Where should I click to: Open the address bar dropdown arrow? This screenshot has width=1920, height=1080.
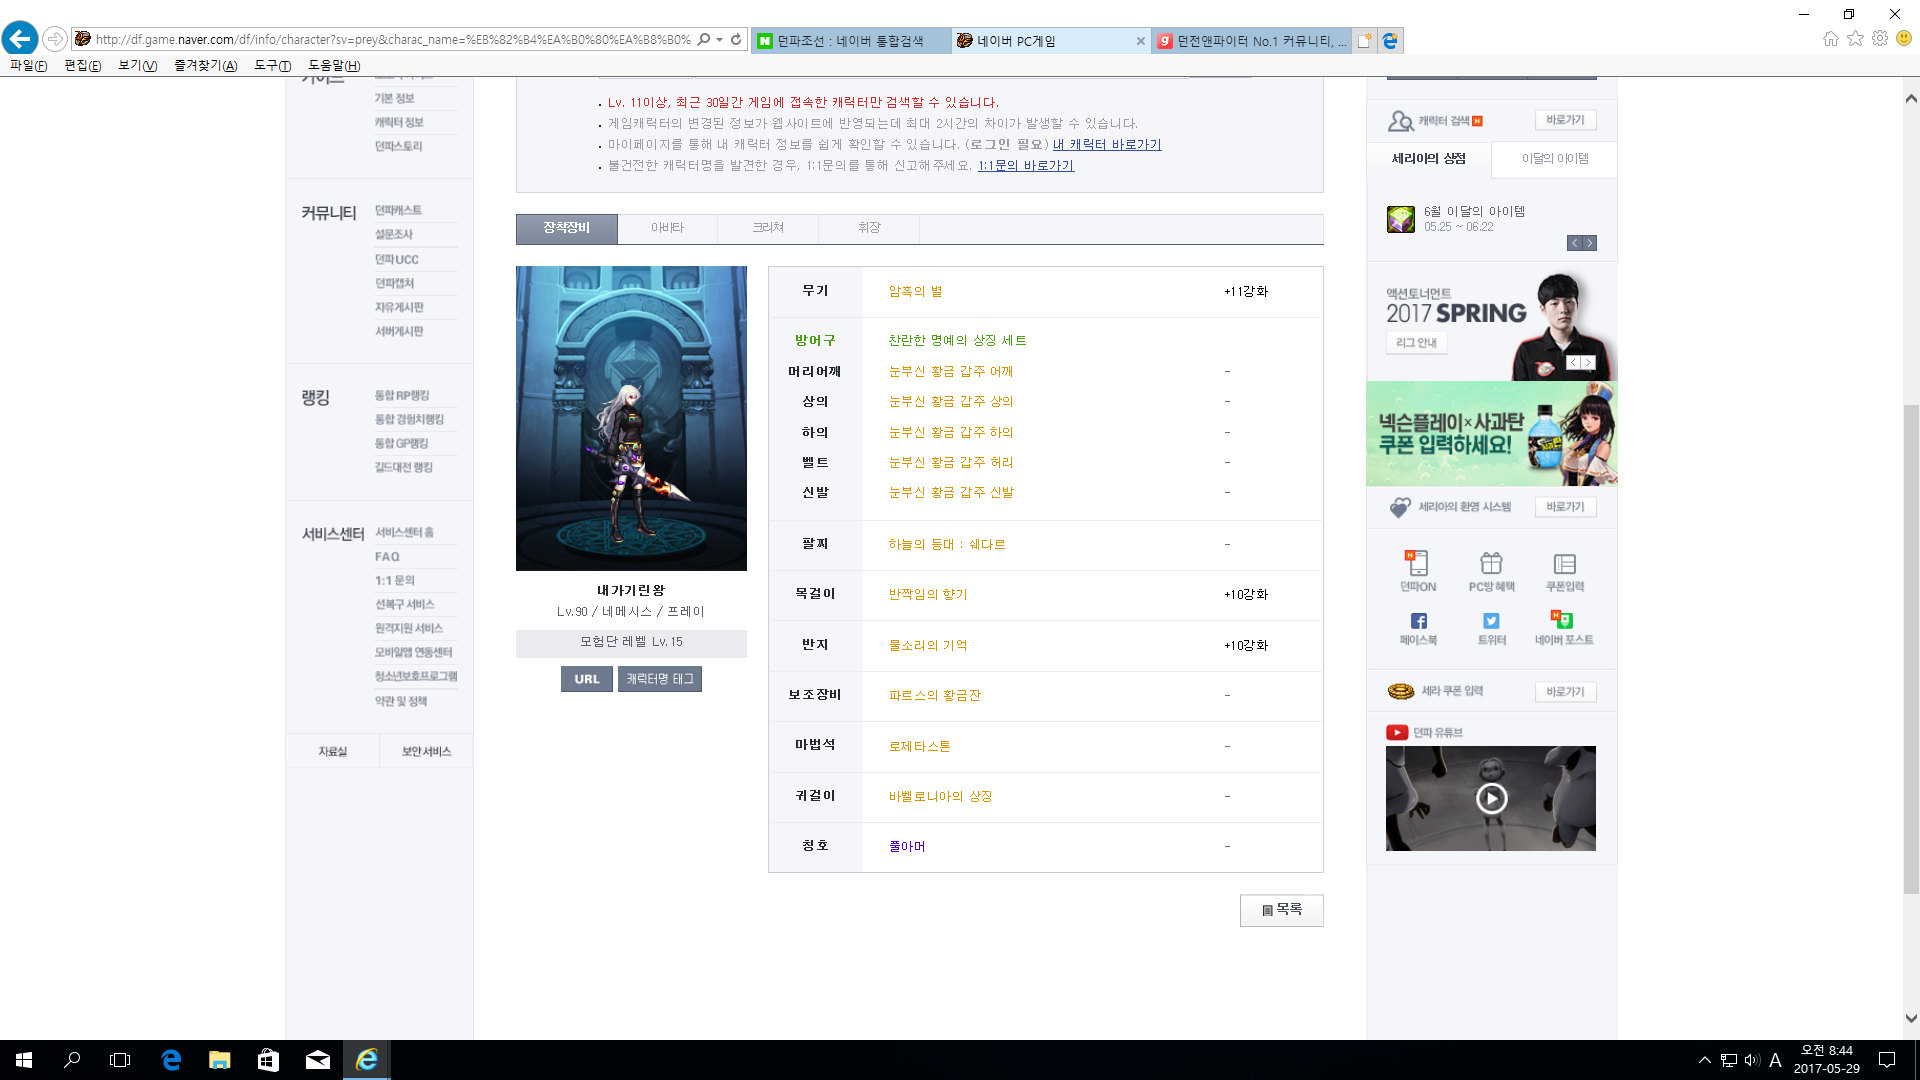(x=720, y=40)
